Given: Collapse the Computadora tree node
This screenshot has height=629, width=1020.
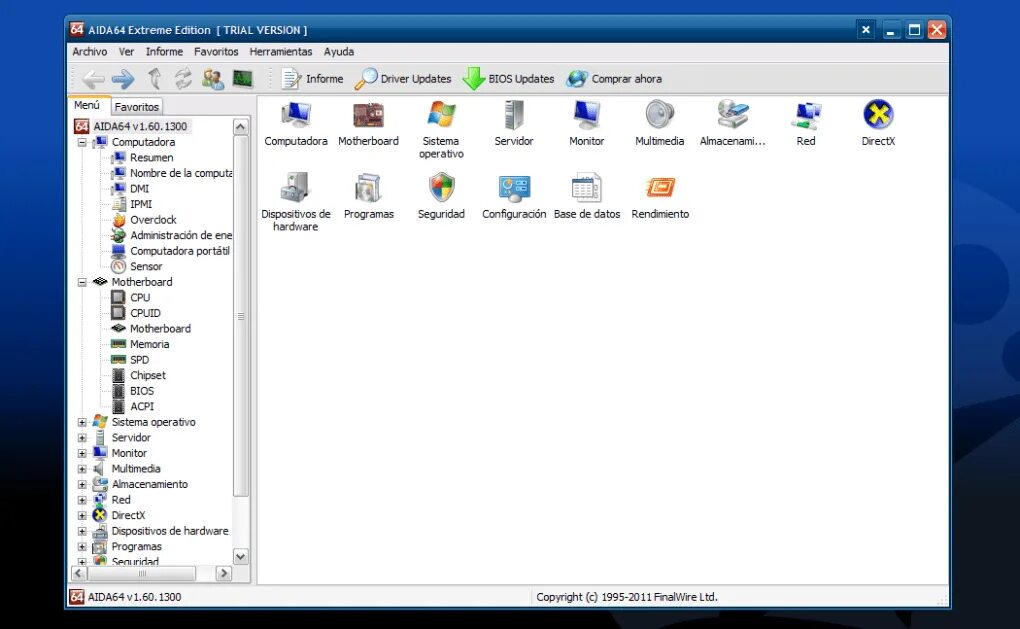Looking at the screenshot, I should 82,142.
